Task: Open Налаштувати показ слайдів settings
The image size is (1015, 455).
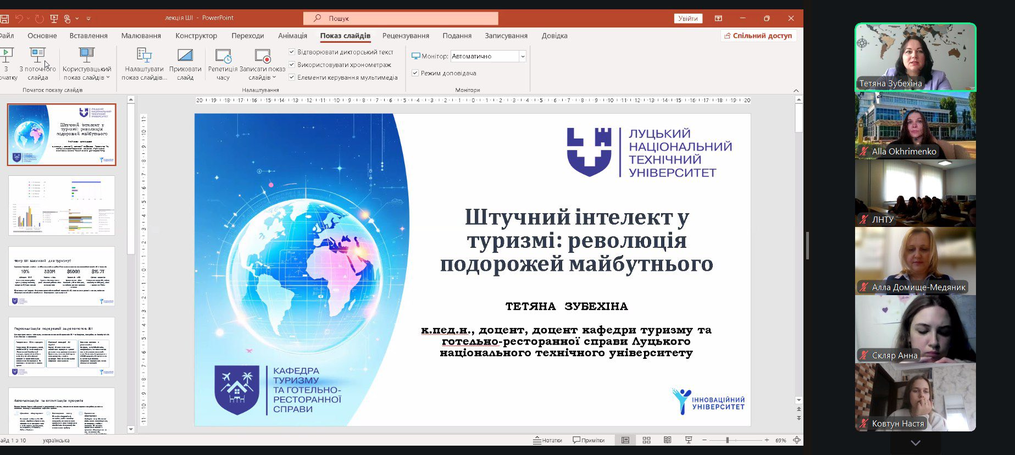Action: click(144, 63)
